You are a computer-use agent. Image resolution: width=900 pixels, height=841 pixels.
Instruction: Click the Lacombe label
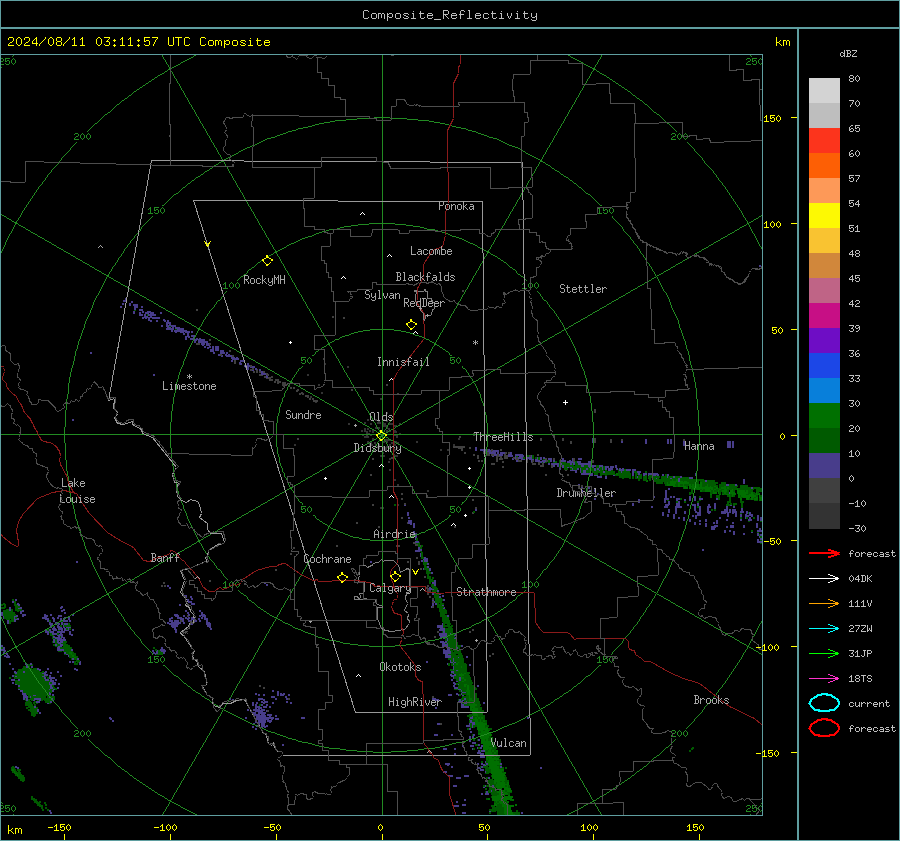[x=431, y=251]
